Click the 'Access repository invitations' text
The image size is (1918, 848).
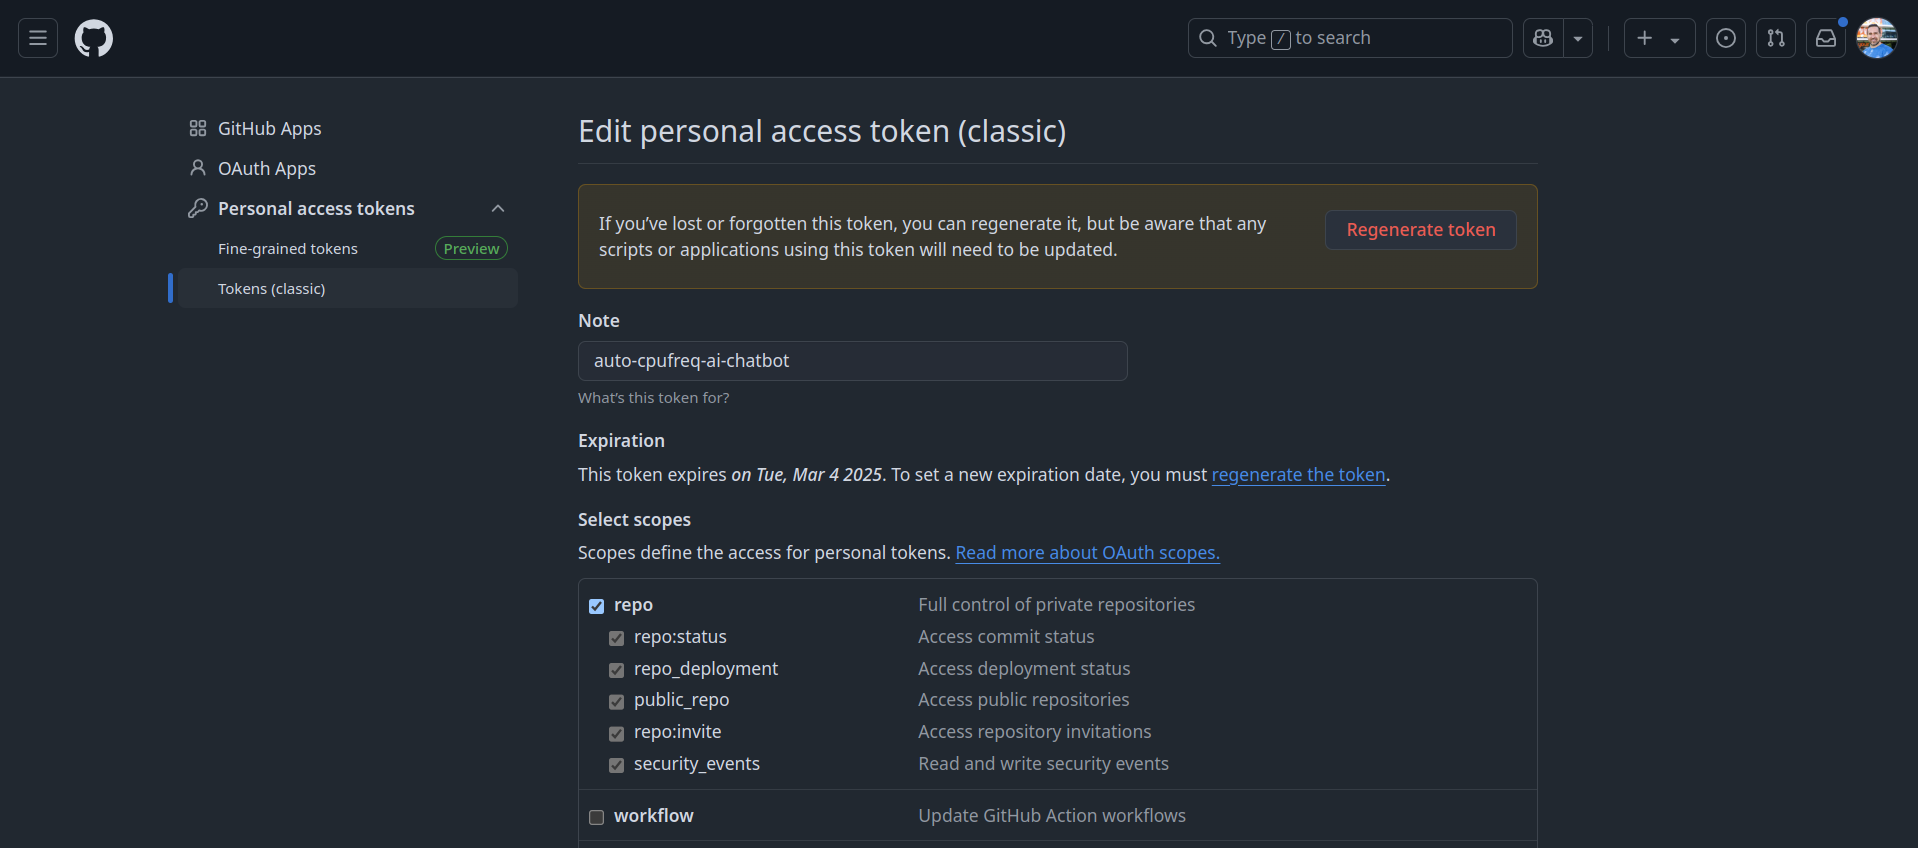1035,732
